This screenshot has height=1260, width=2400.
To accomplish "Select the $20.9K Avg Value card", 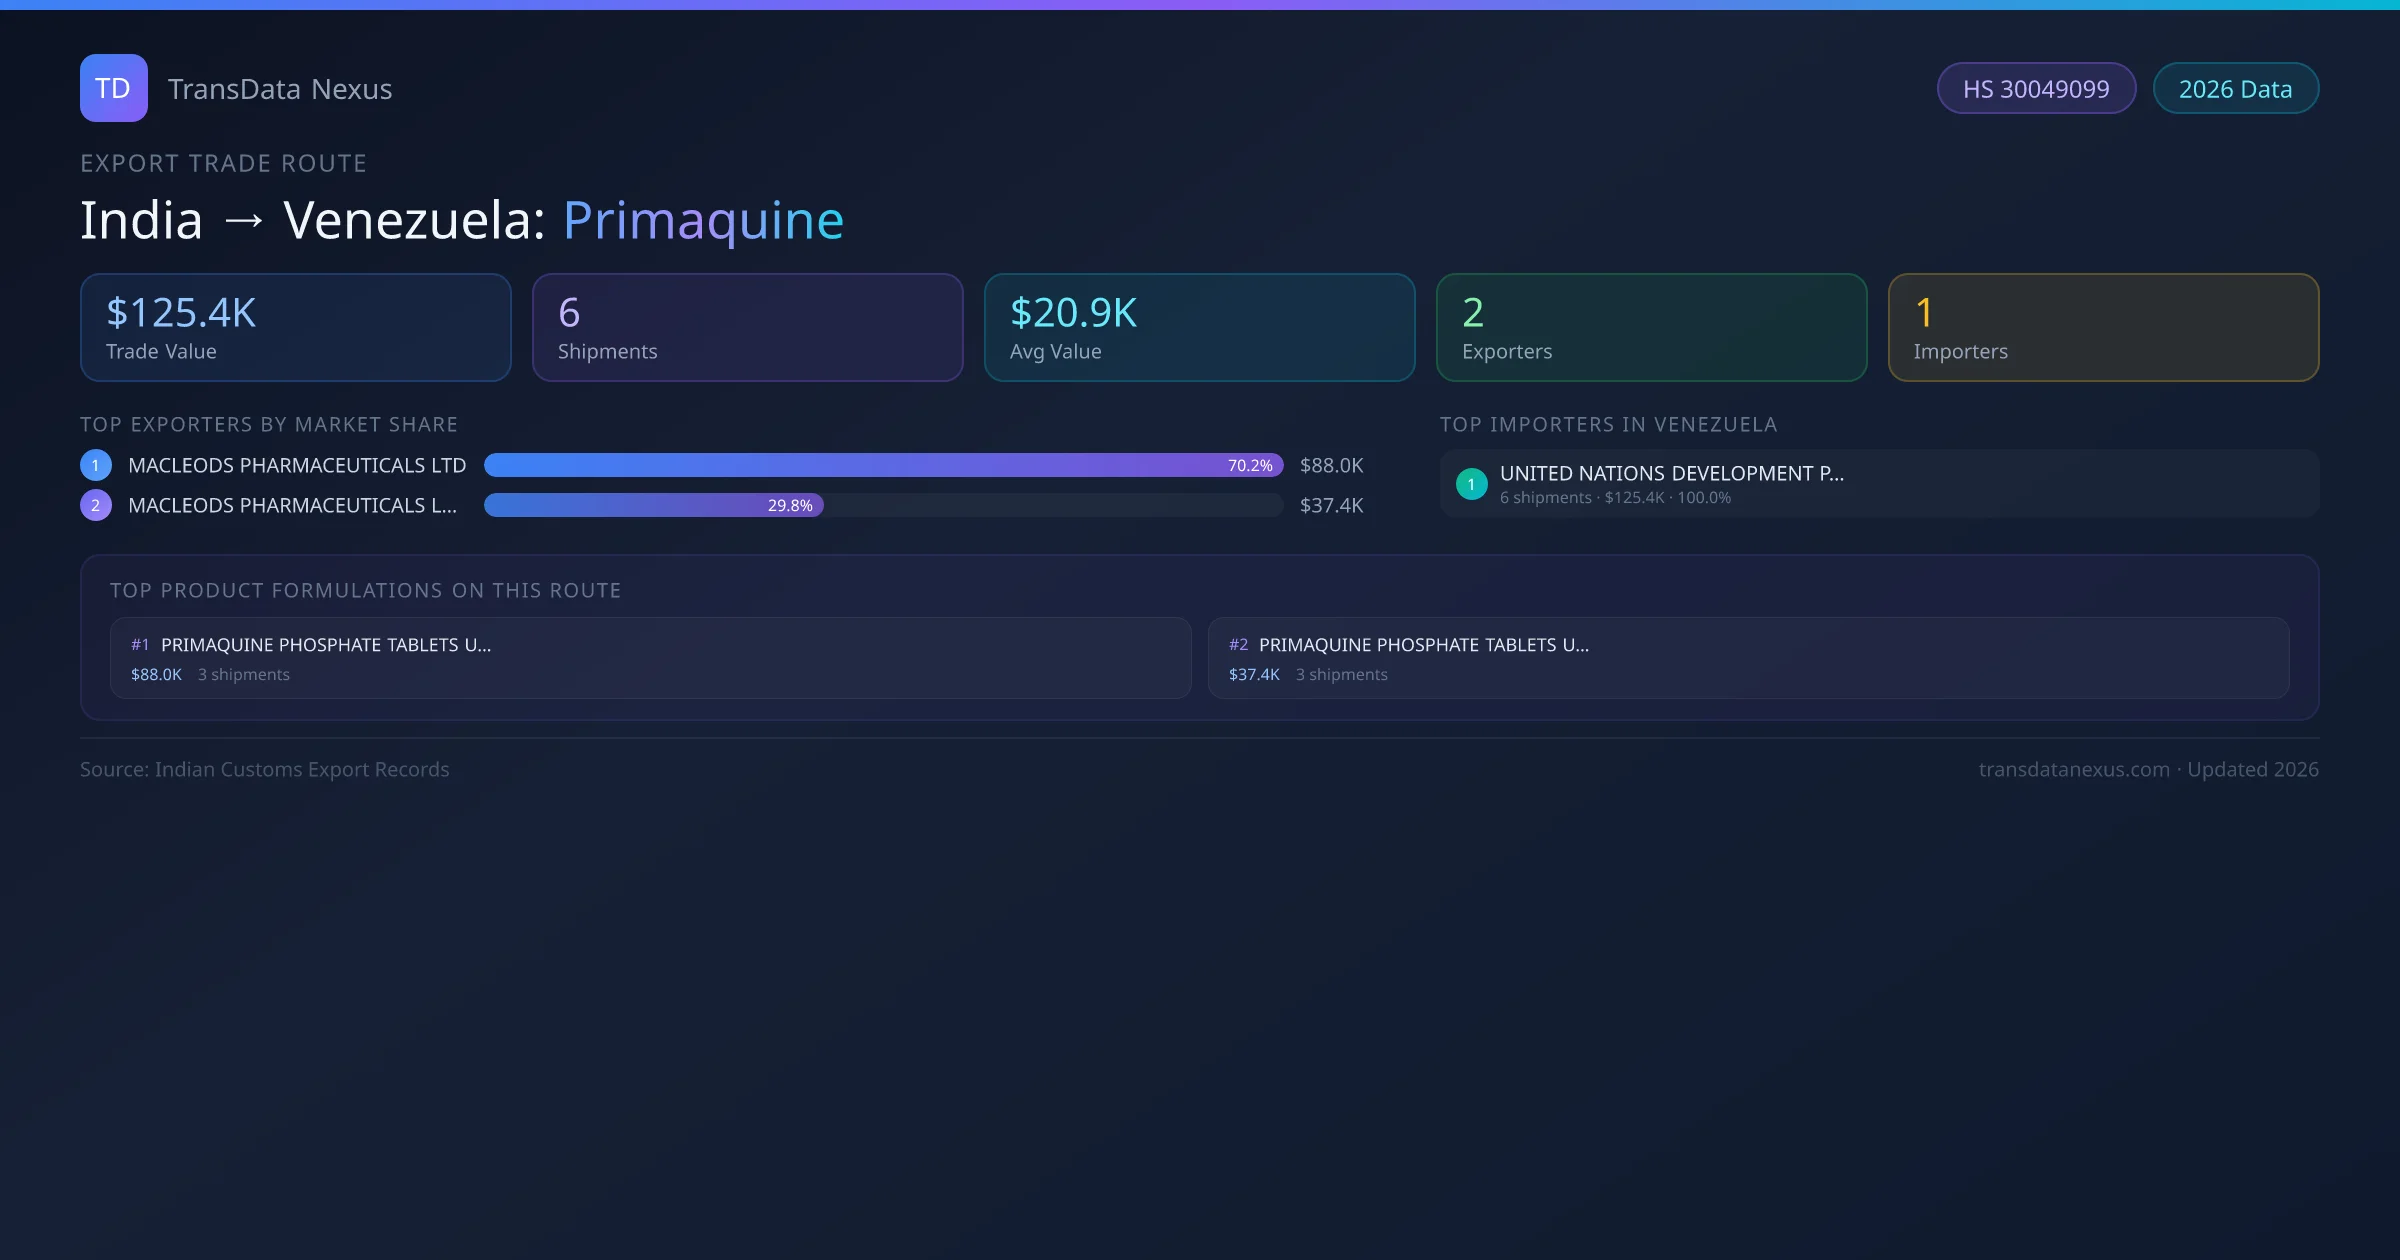I will [x=1199, y=328].
